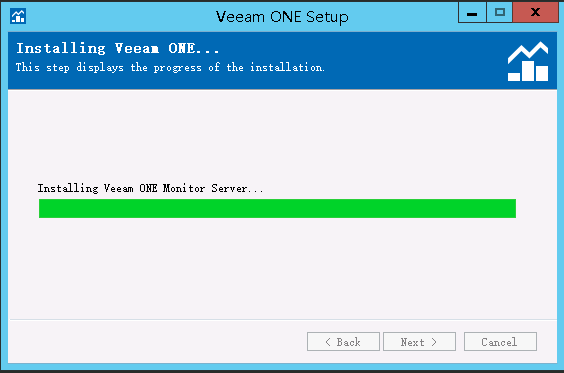The width and height of the screenshot is (564, 373).
Task: Click the empty area below the progress bar
Action: click(x=282, y=268)
